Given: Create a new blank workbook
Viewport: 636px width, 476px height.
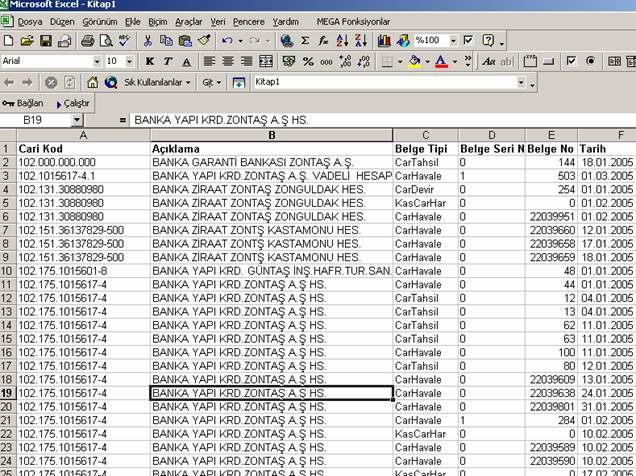Looking at the screenshot, I should pos(8,41).
